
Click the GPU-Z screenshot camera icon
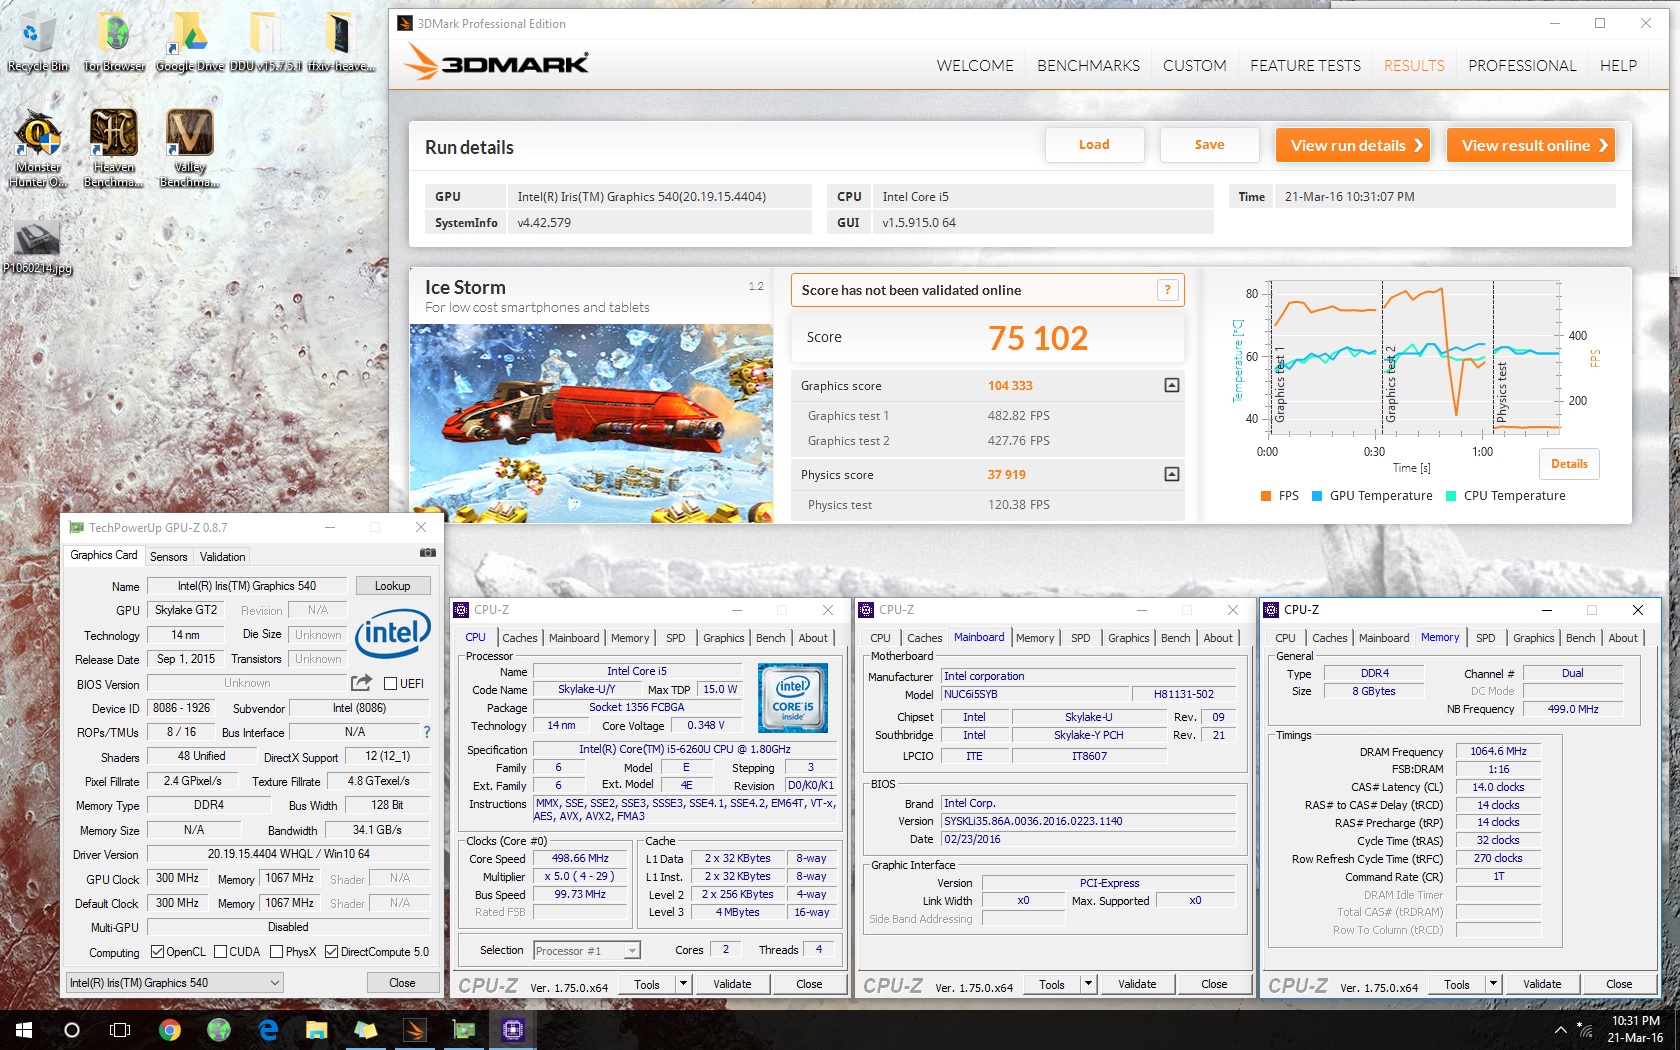pyautogui.click(x=428, y=552)
